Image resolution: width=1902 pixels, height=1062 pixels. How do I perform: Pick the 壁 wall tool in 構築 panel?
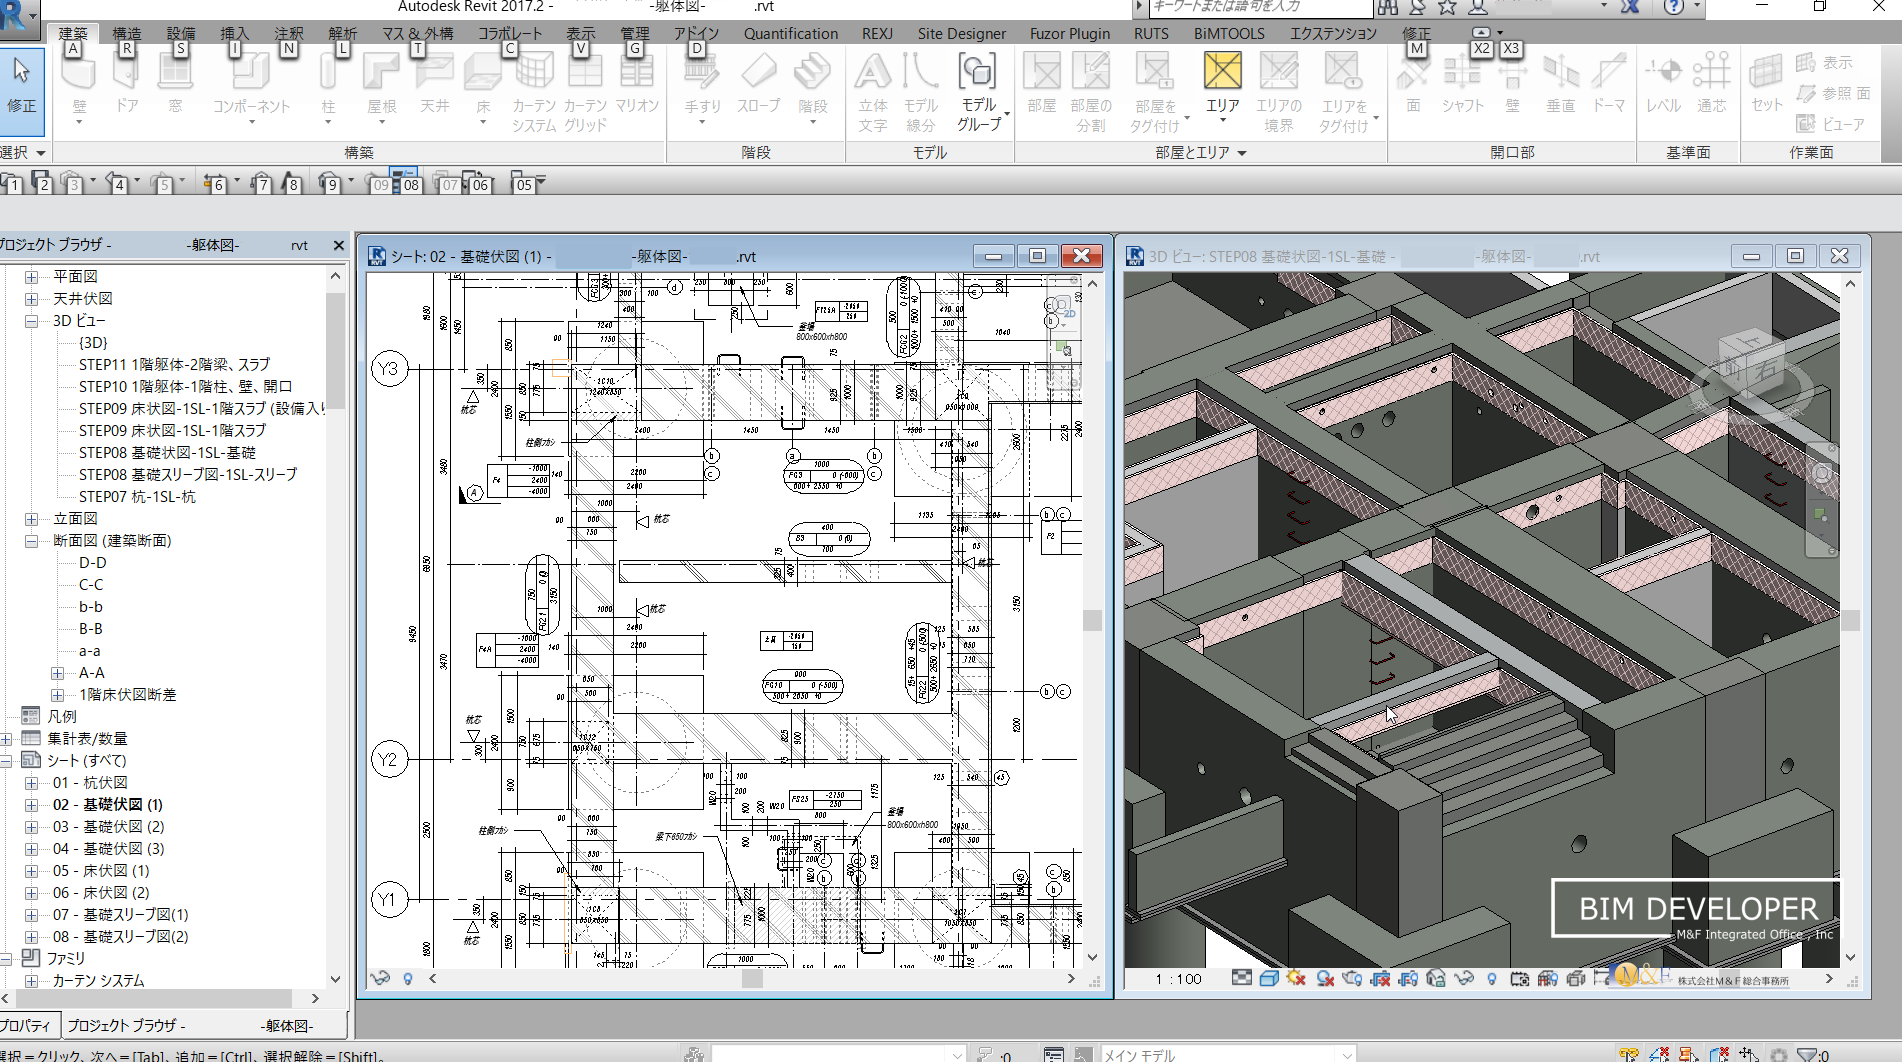[x=79, y=90]
